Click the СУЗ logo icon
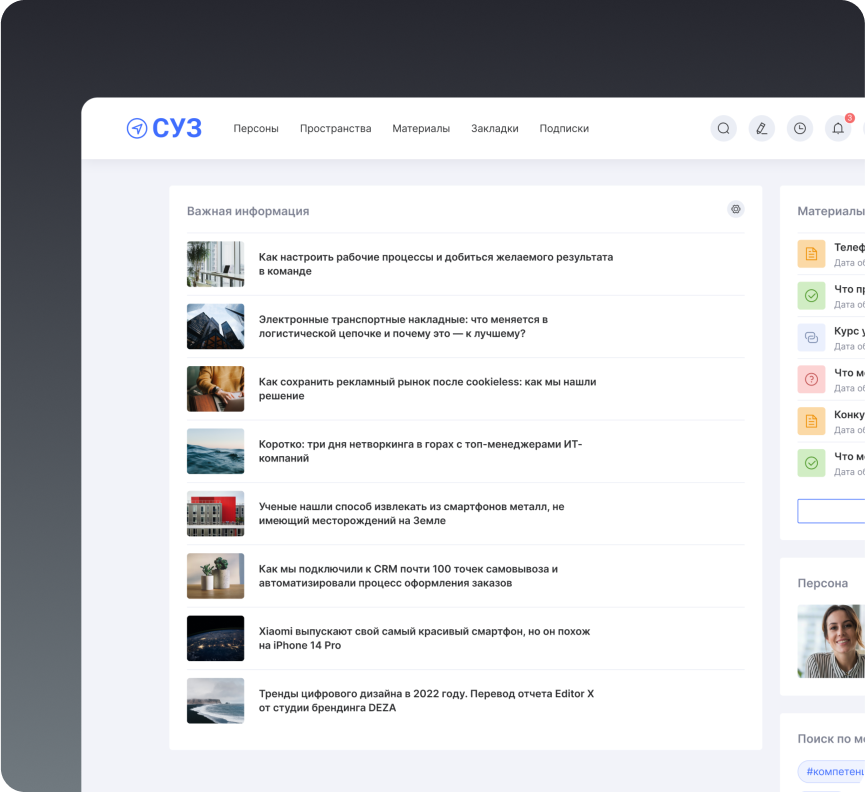865x792 pixels. [137, 128]
